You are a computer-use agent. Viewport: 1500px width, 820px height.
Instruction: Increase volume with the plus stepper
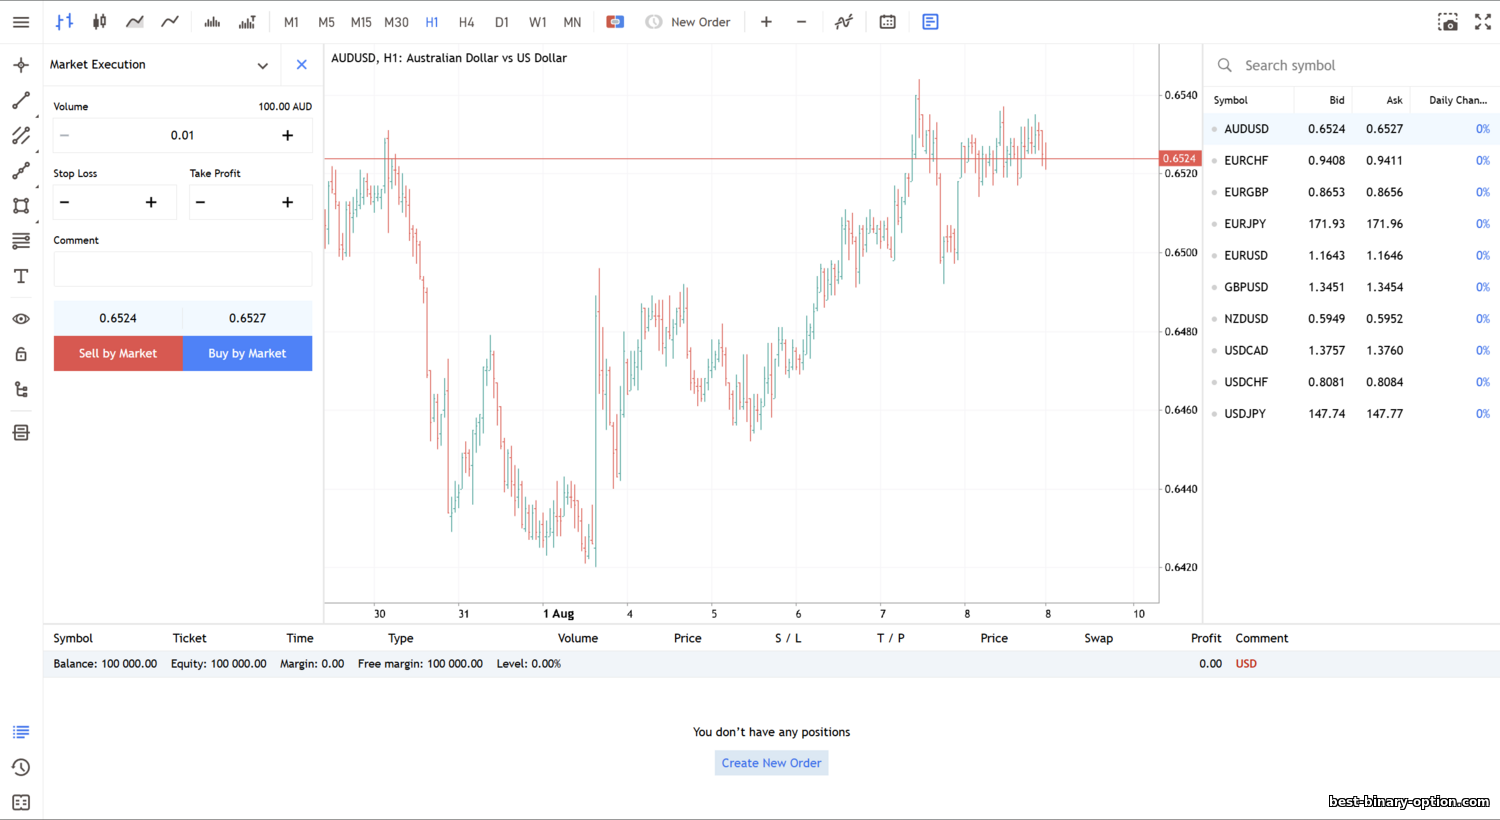tap(288, 135)
